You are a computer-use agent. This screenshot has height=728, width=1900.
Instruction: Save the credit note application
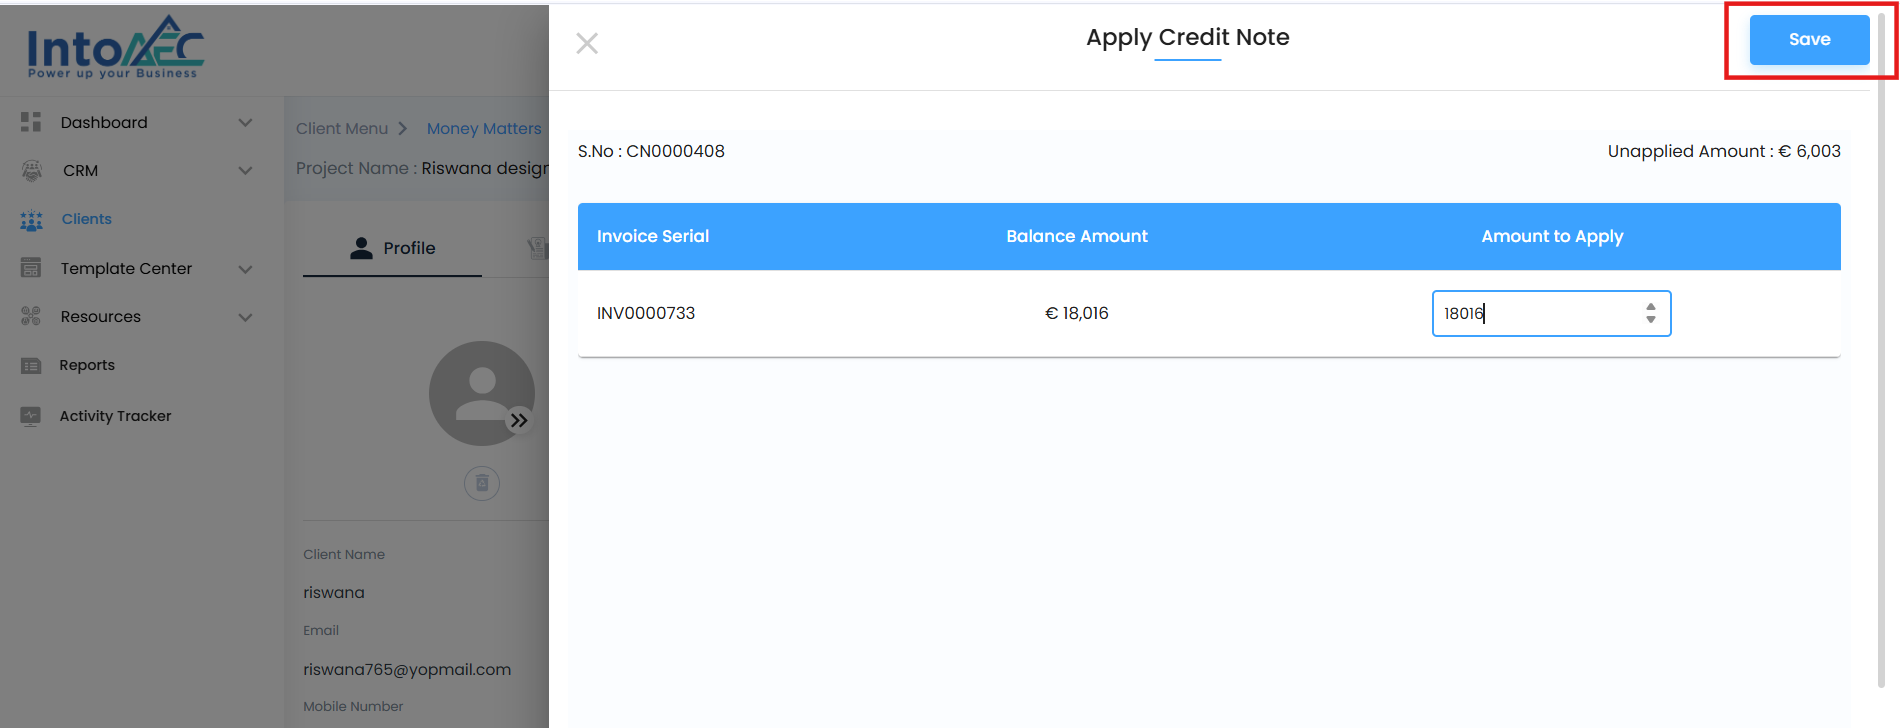pyautogui.click(x=1809, y=40)
